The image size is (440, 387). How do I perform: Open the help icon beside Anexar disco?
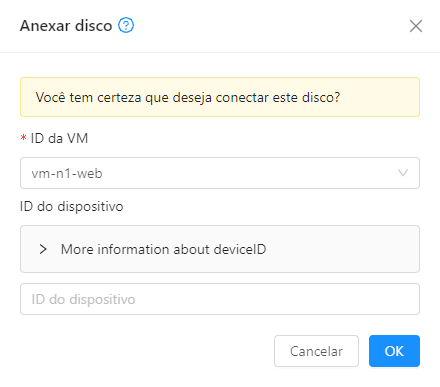click(126, 25)
